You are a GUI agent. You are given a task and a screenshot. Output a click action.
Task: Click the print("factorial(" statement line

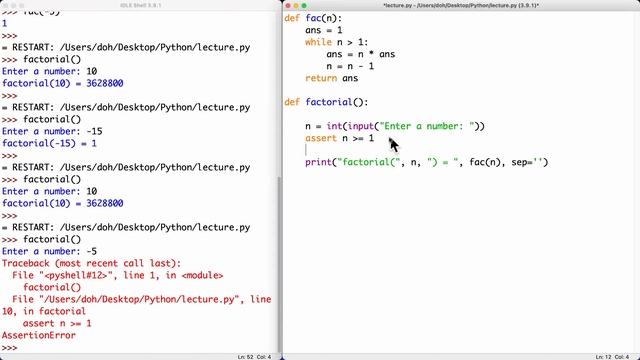pos(427,162)
